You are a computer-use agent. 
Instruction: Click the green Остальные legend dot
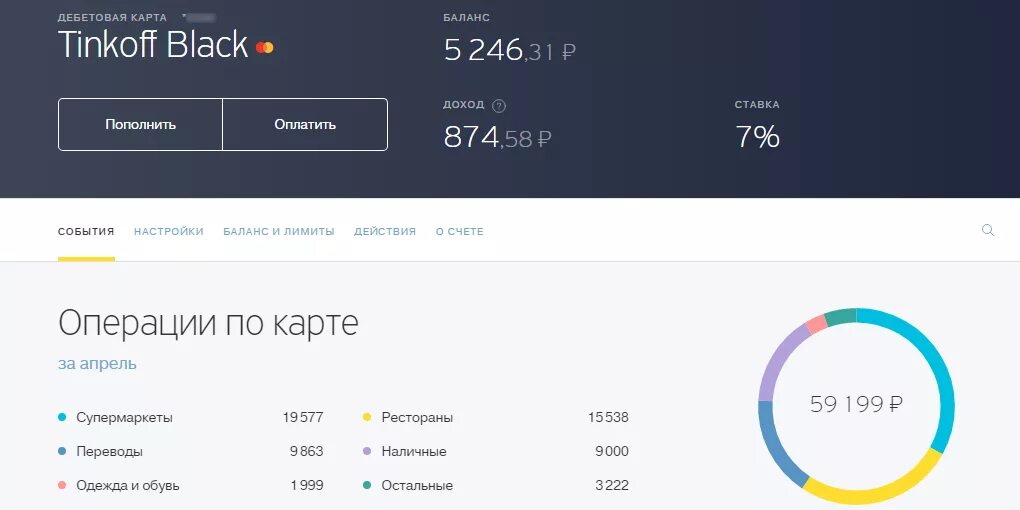coord(367,485)
